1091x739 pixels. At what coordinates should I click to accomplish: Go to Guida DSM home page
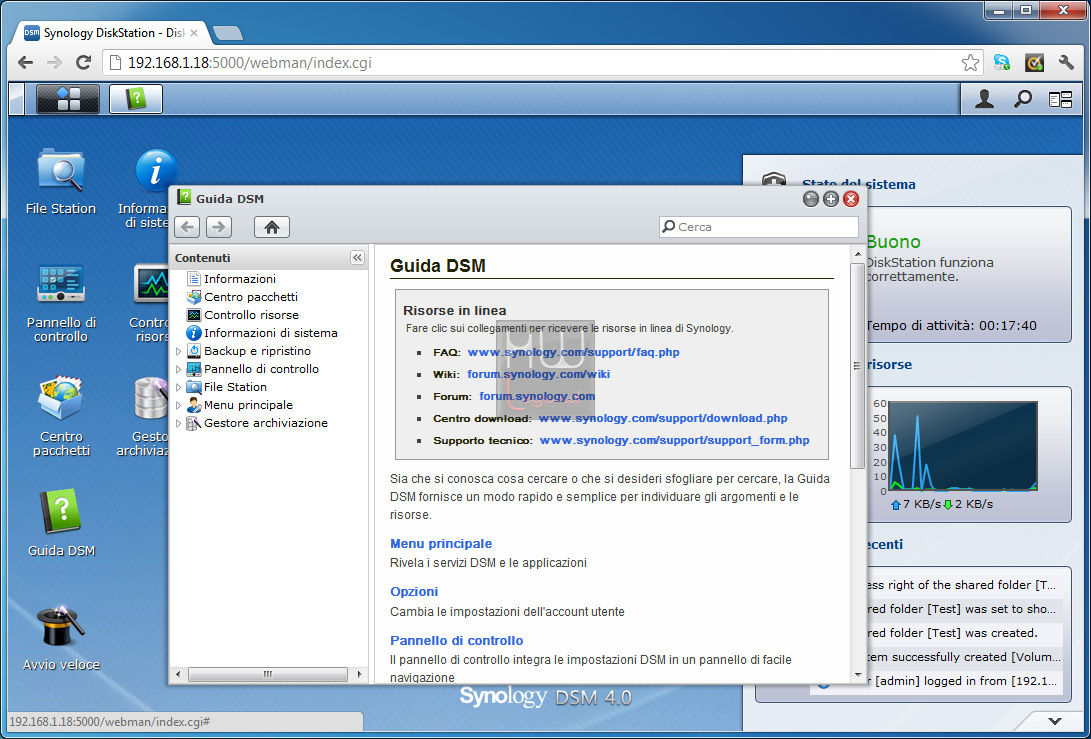tap(272, 227)
